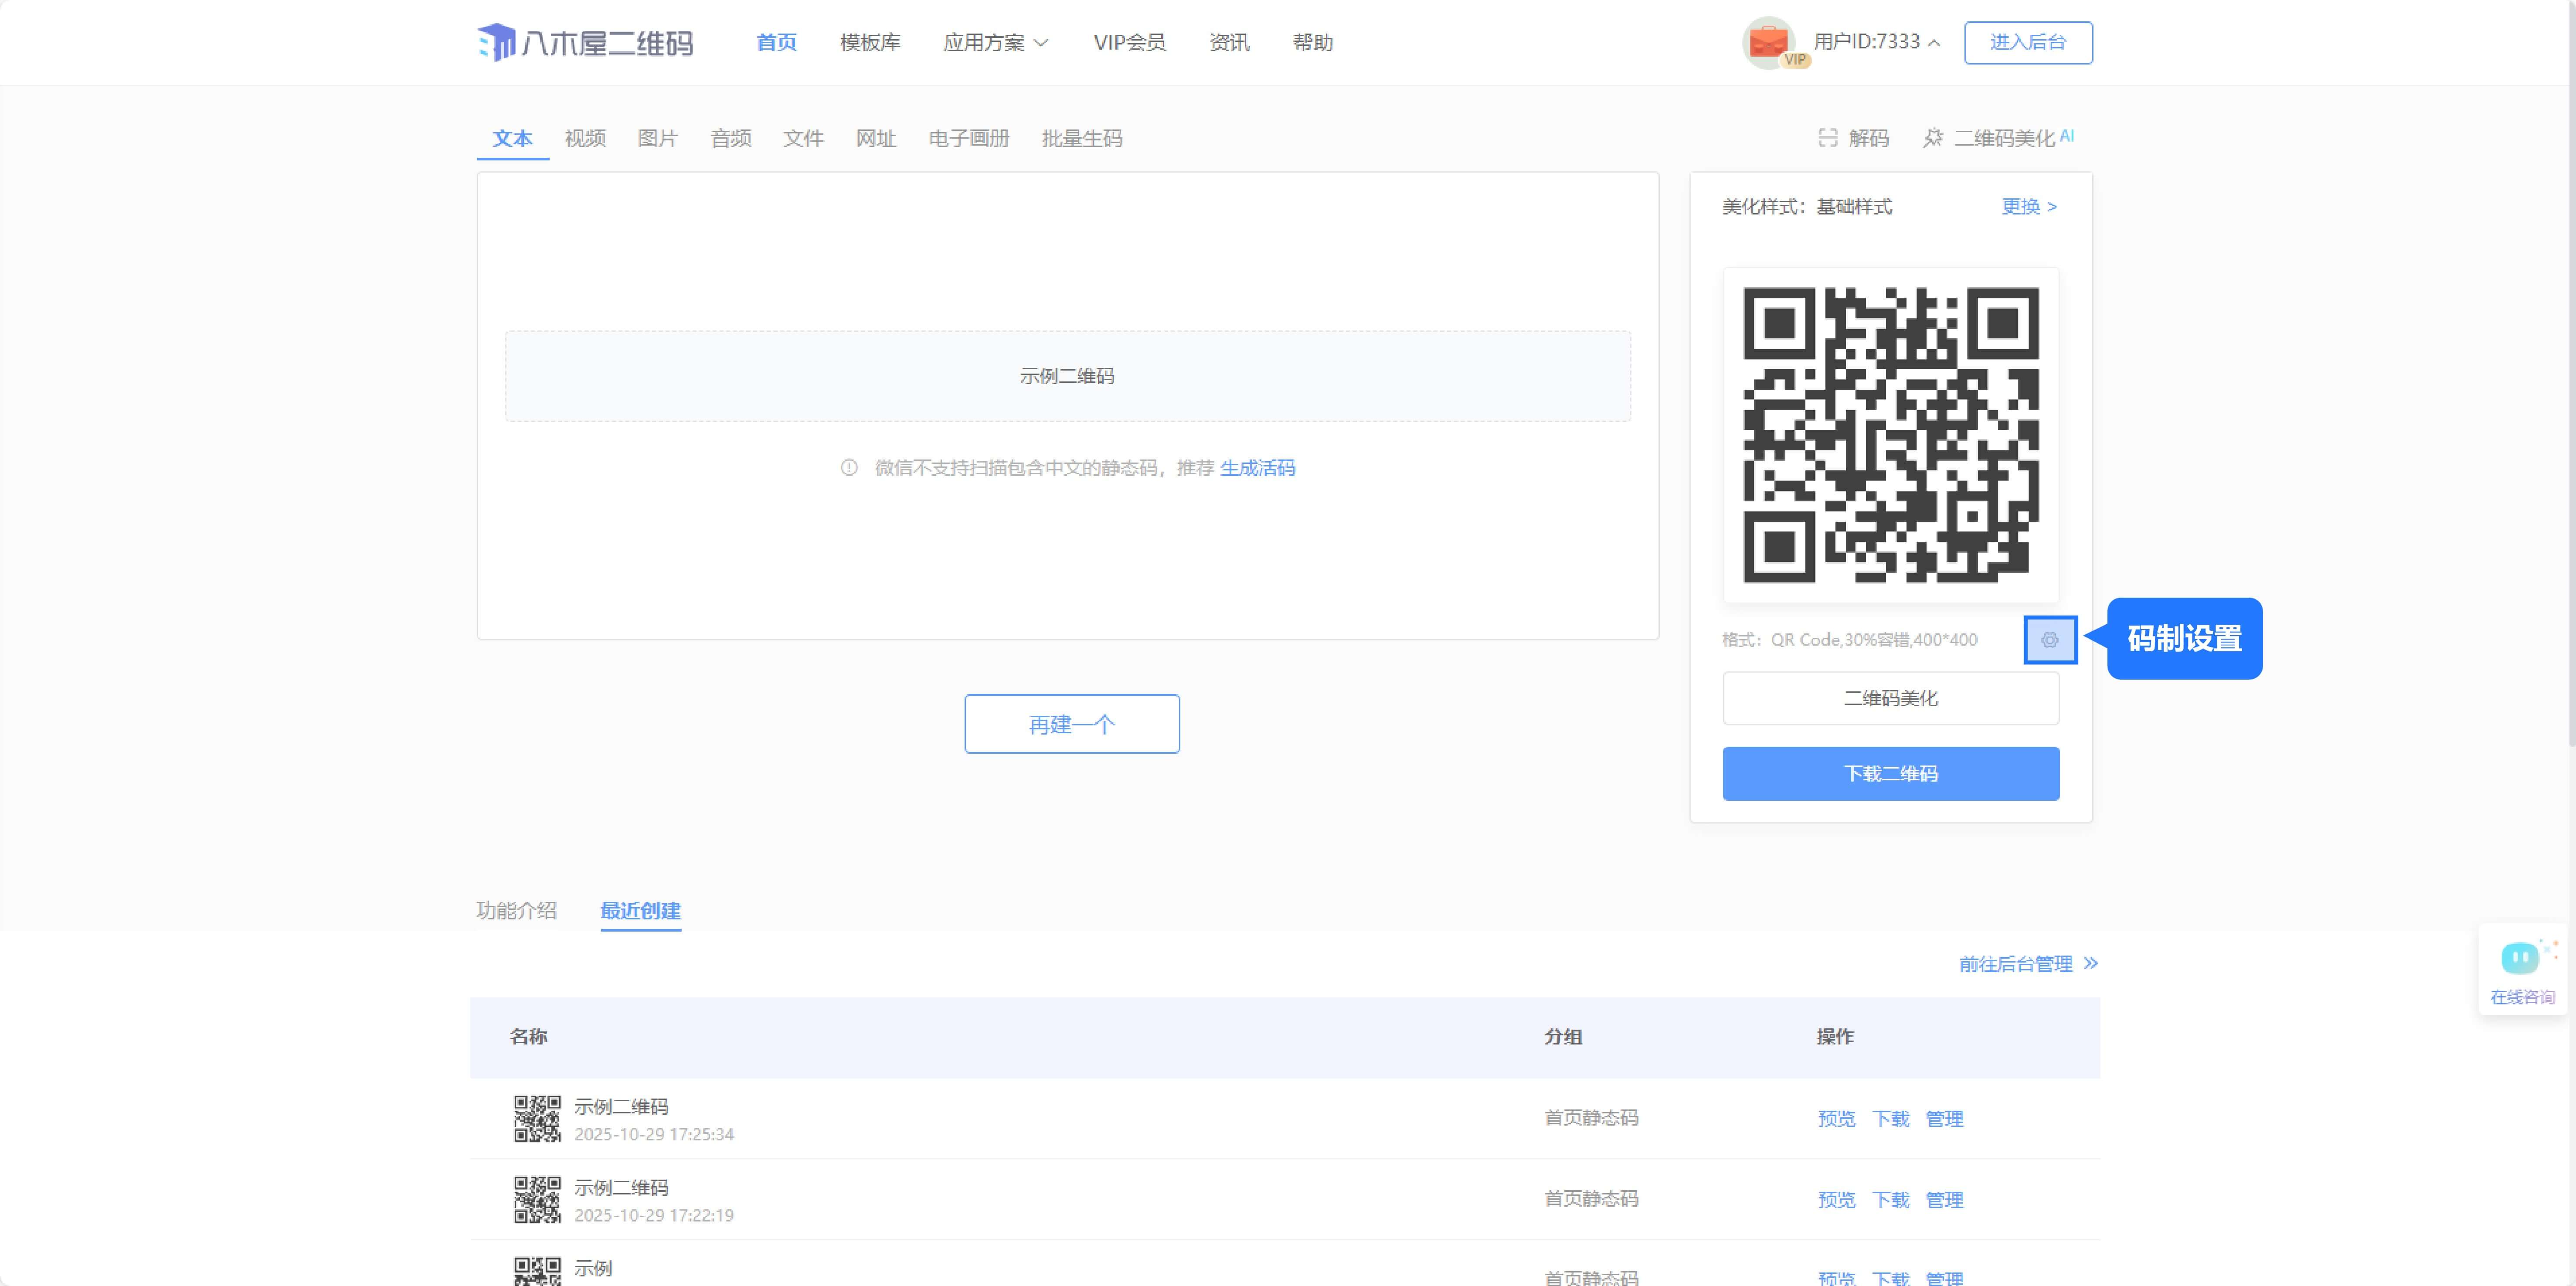
Task: Click the 下载二维码 button
Action: [1890, 773]
